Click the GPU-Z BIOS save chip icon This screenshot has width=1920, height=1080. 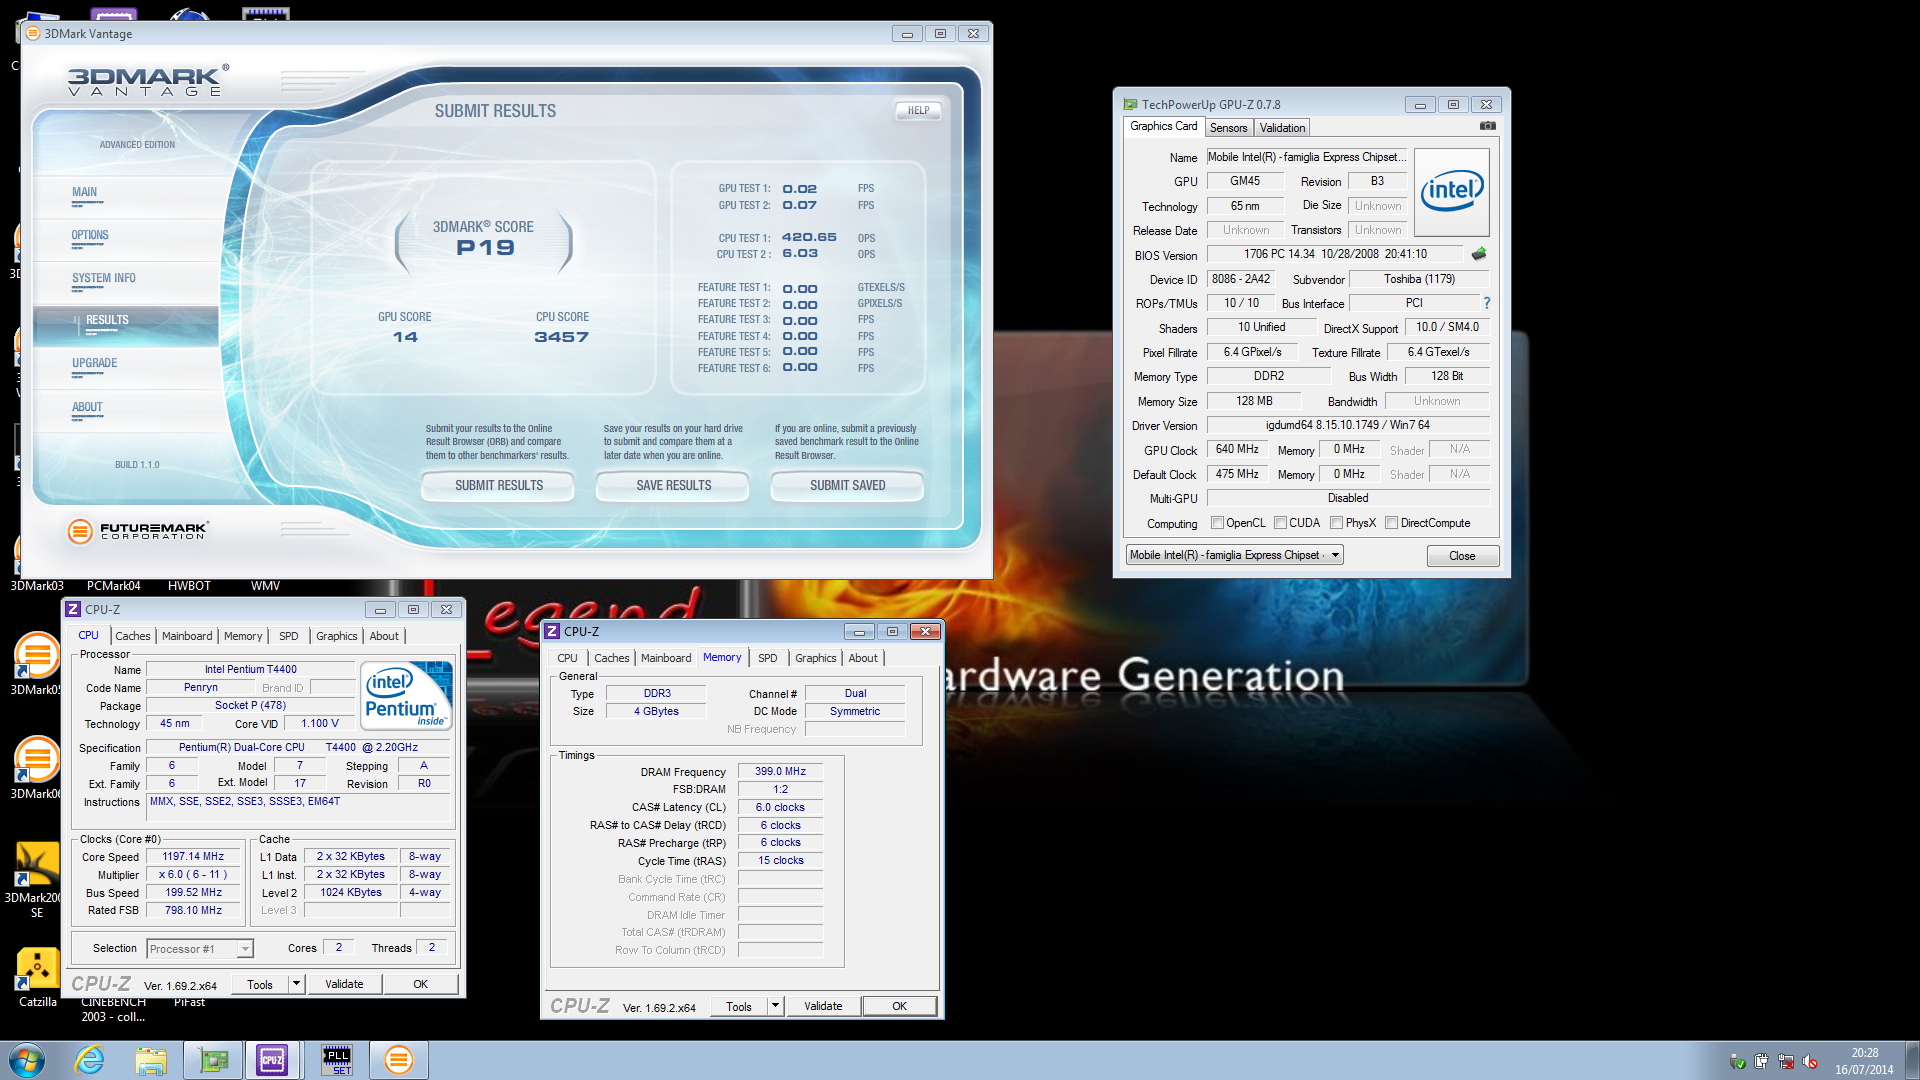pyautogui.click(x=1479, y=254)
